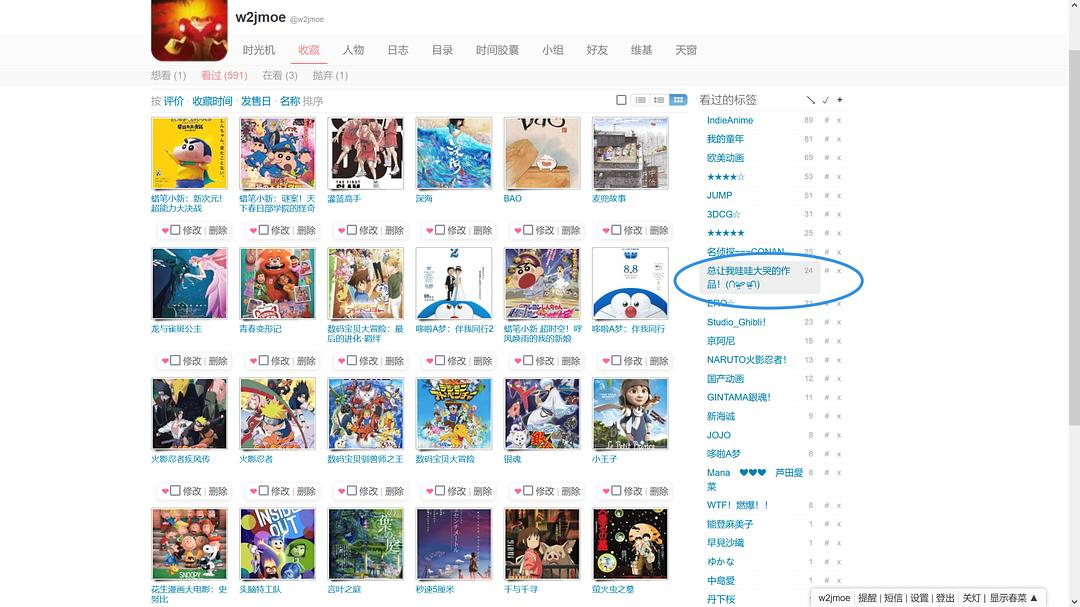The image size is (1080, 607).
Task: Click the plus icon beside 看过的标签
Action: (x=840, y=100)
